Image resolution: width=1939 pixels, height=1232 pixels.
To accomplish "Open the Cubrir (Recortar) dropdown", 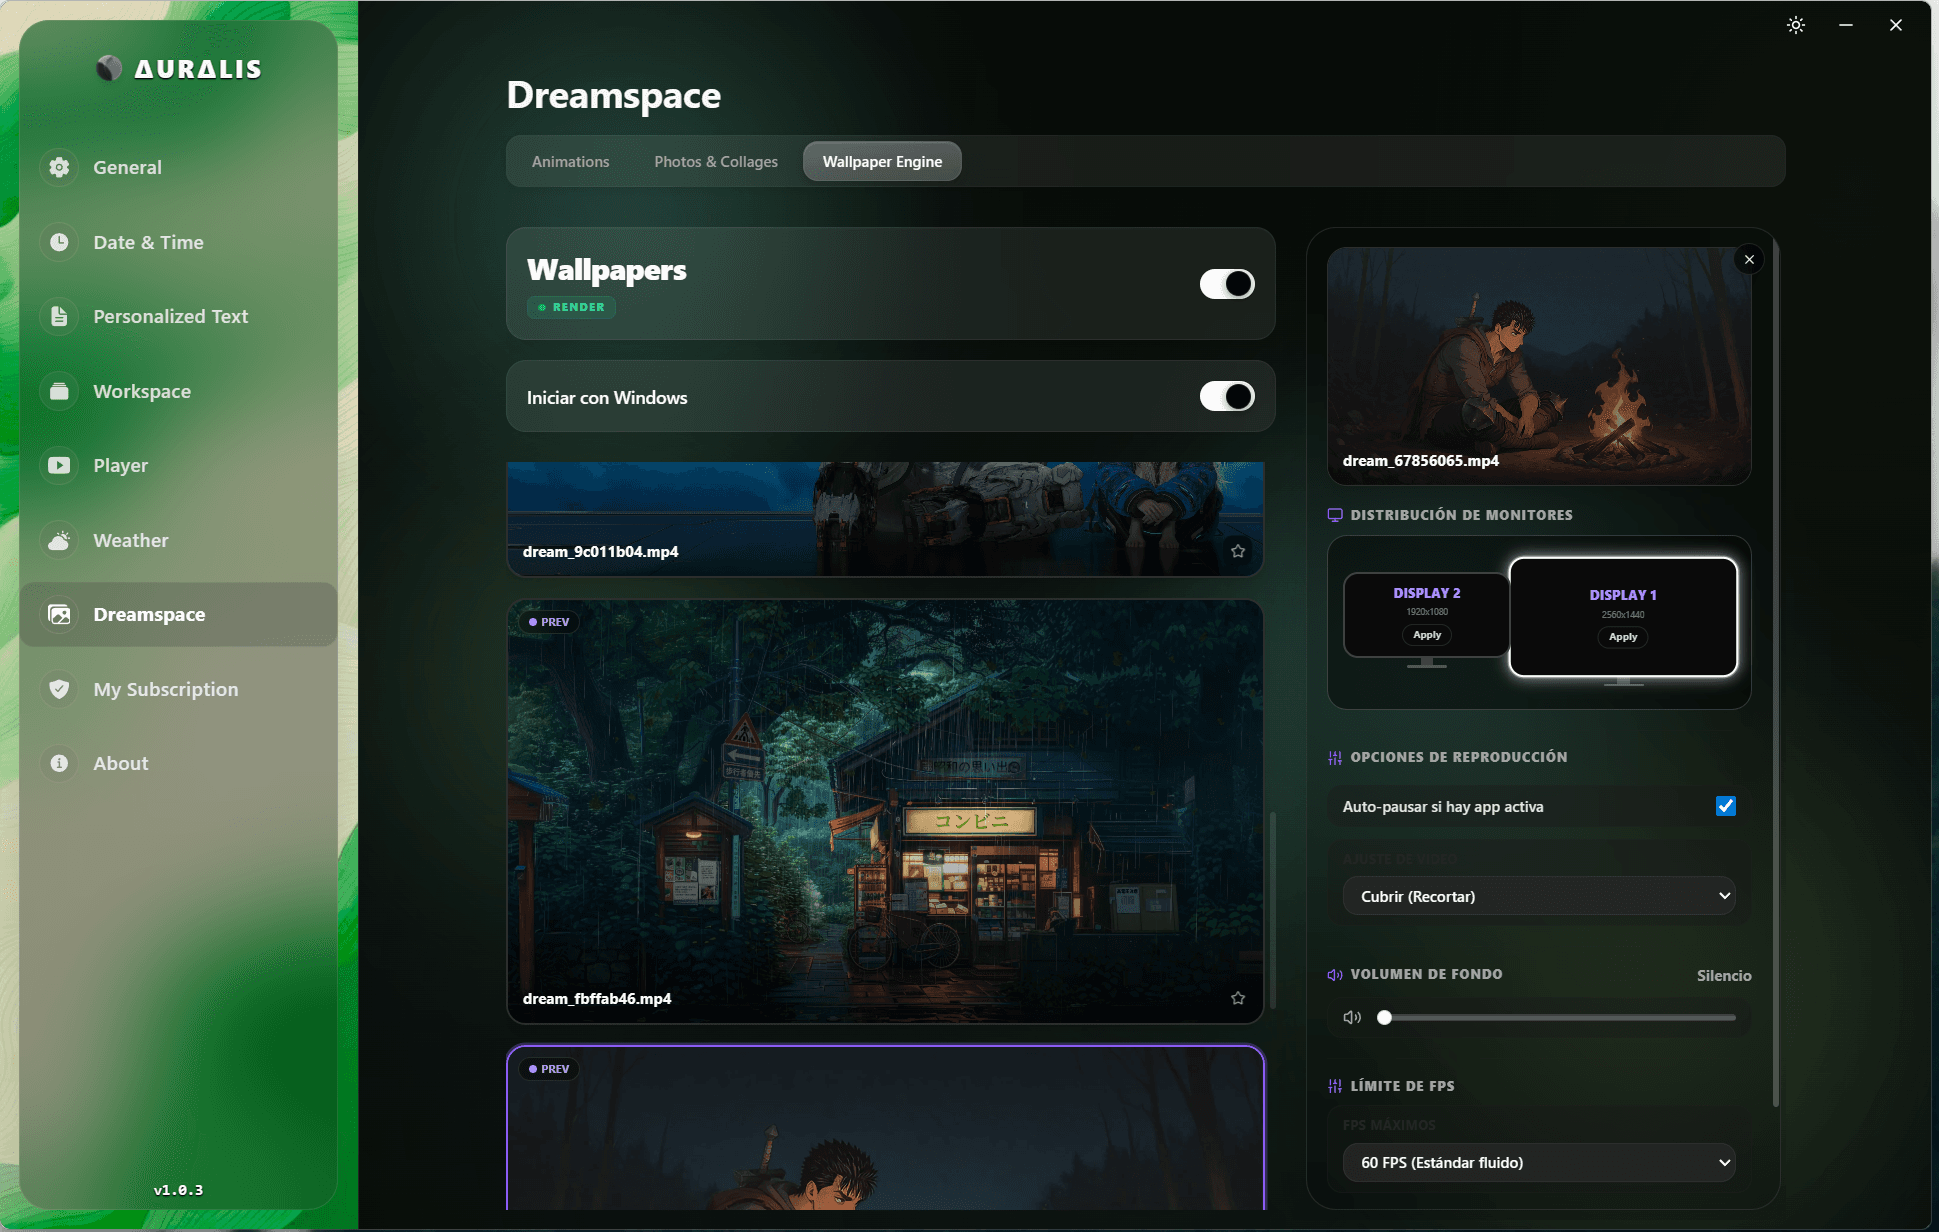I will click(1539, 896).
